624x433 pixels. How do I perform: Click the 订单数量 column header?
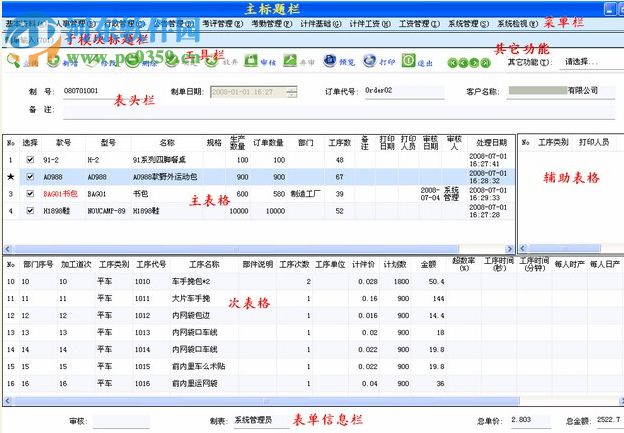click(268, 143)
